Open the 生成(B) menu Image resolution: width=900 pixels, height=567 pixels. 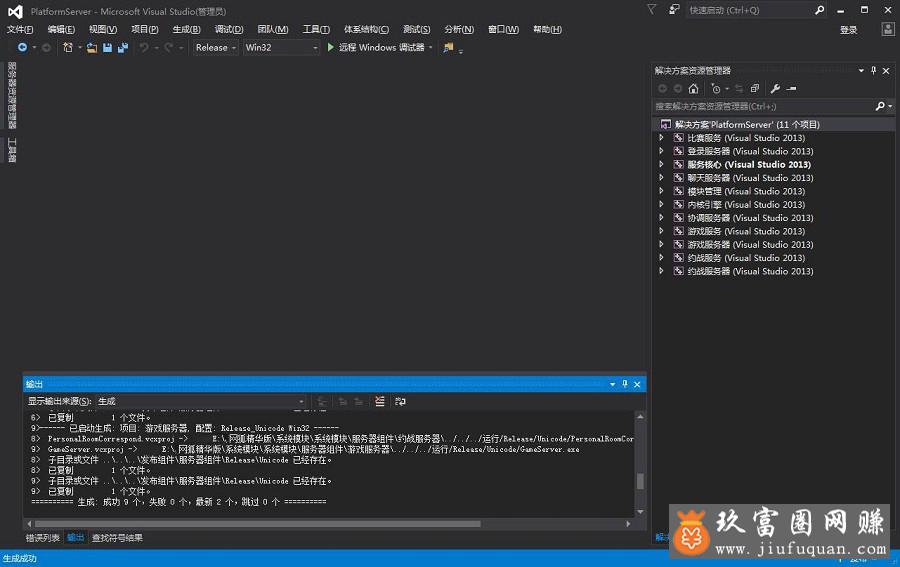[187, 29]
